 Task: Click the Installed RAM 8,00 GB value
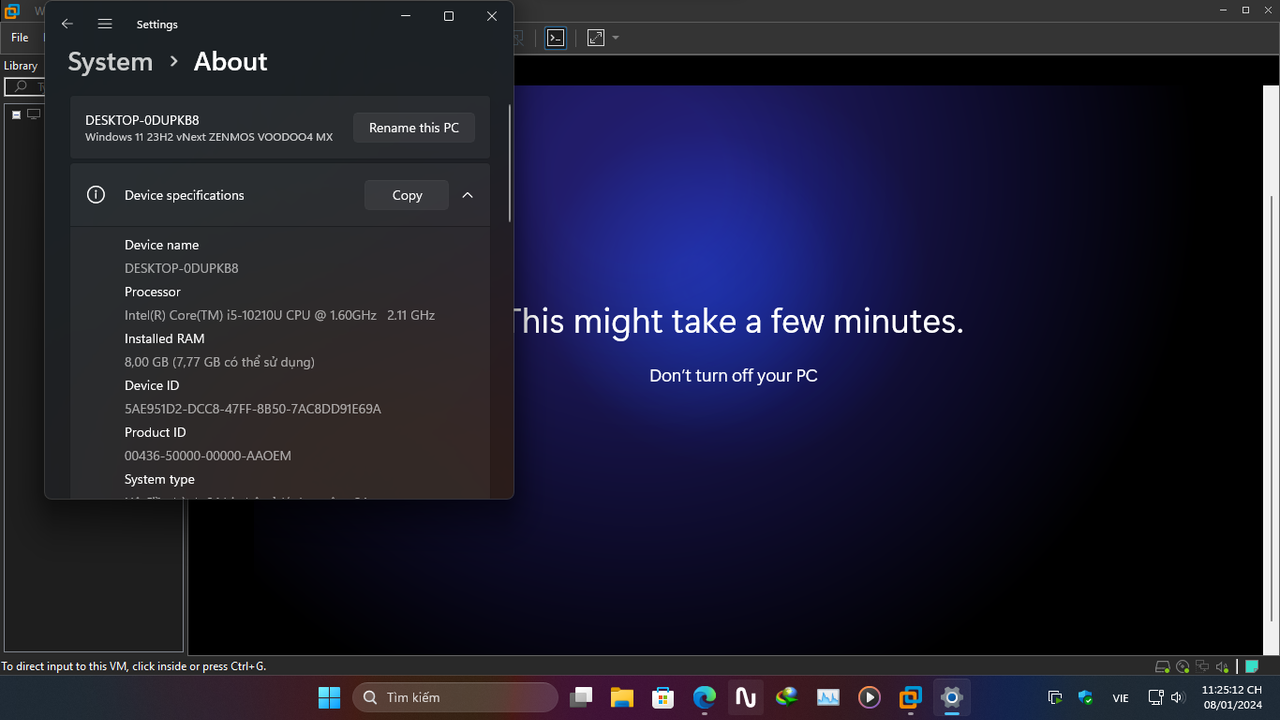click(219, 362)
